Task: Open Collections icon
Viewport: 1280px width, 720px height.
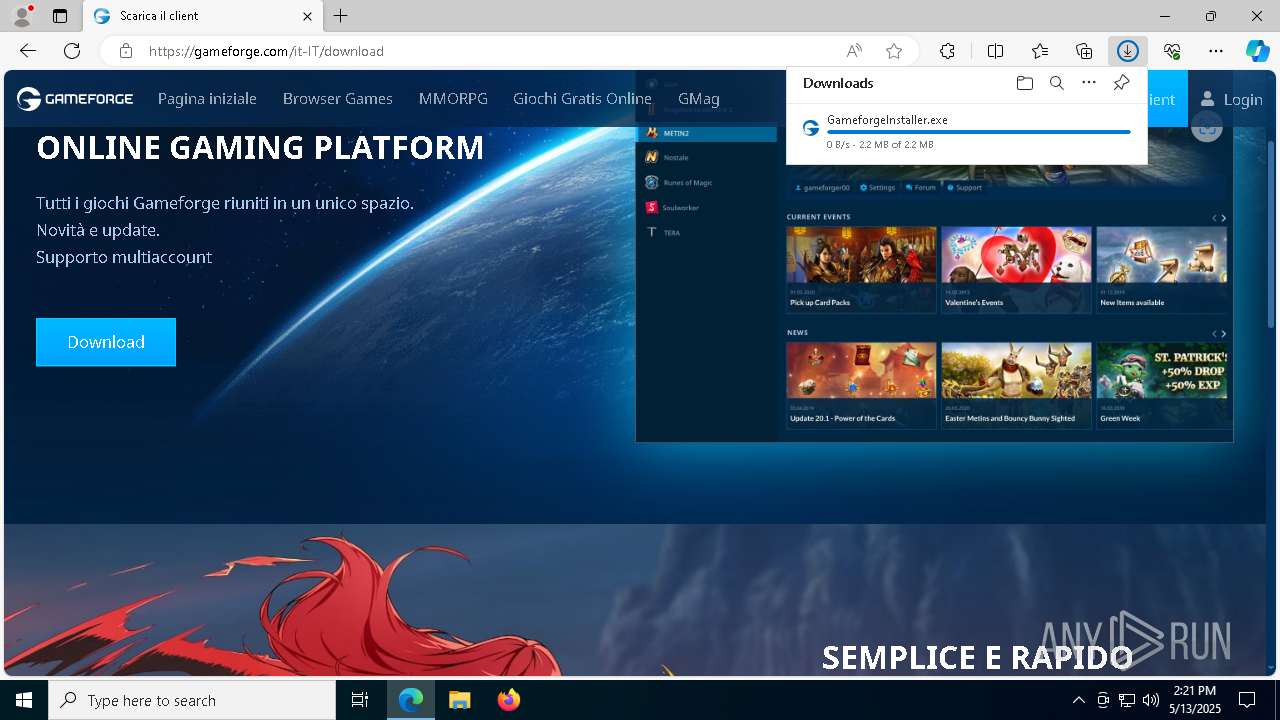Action: [1084, 51]
